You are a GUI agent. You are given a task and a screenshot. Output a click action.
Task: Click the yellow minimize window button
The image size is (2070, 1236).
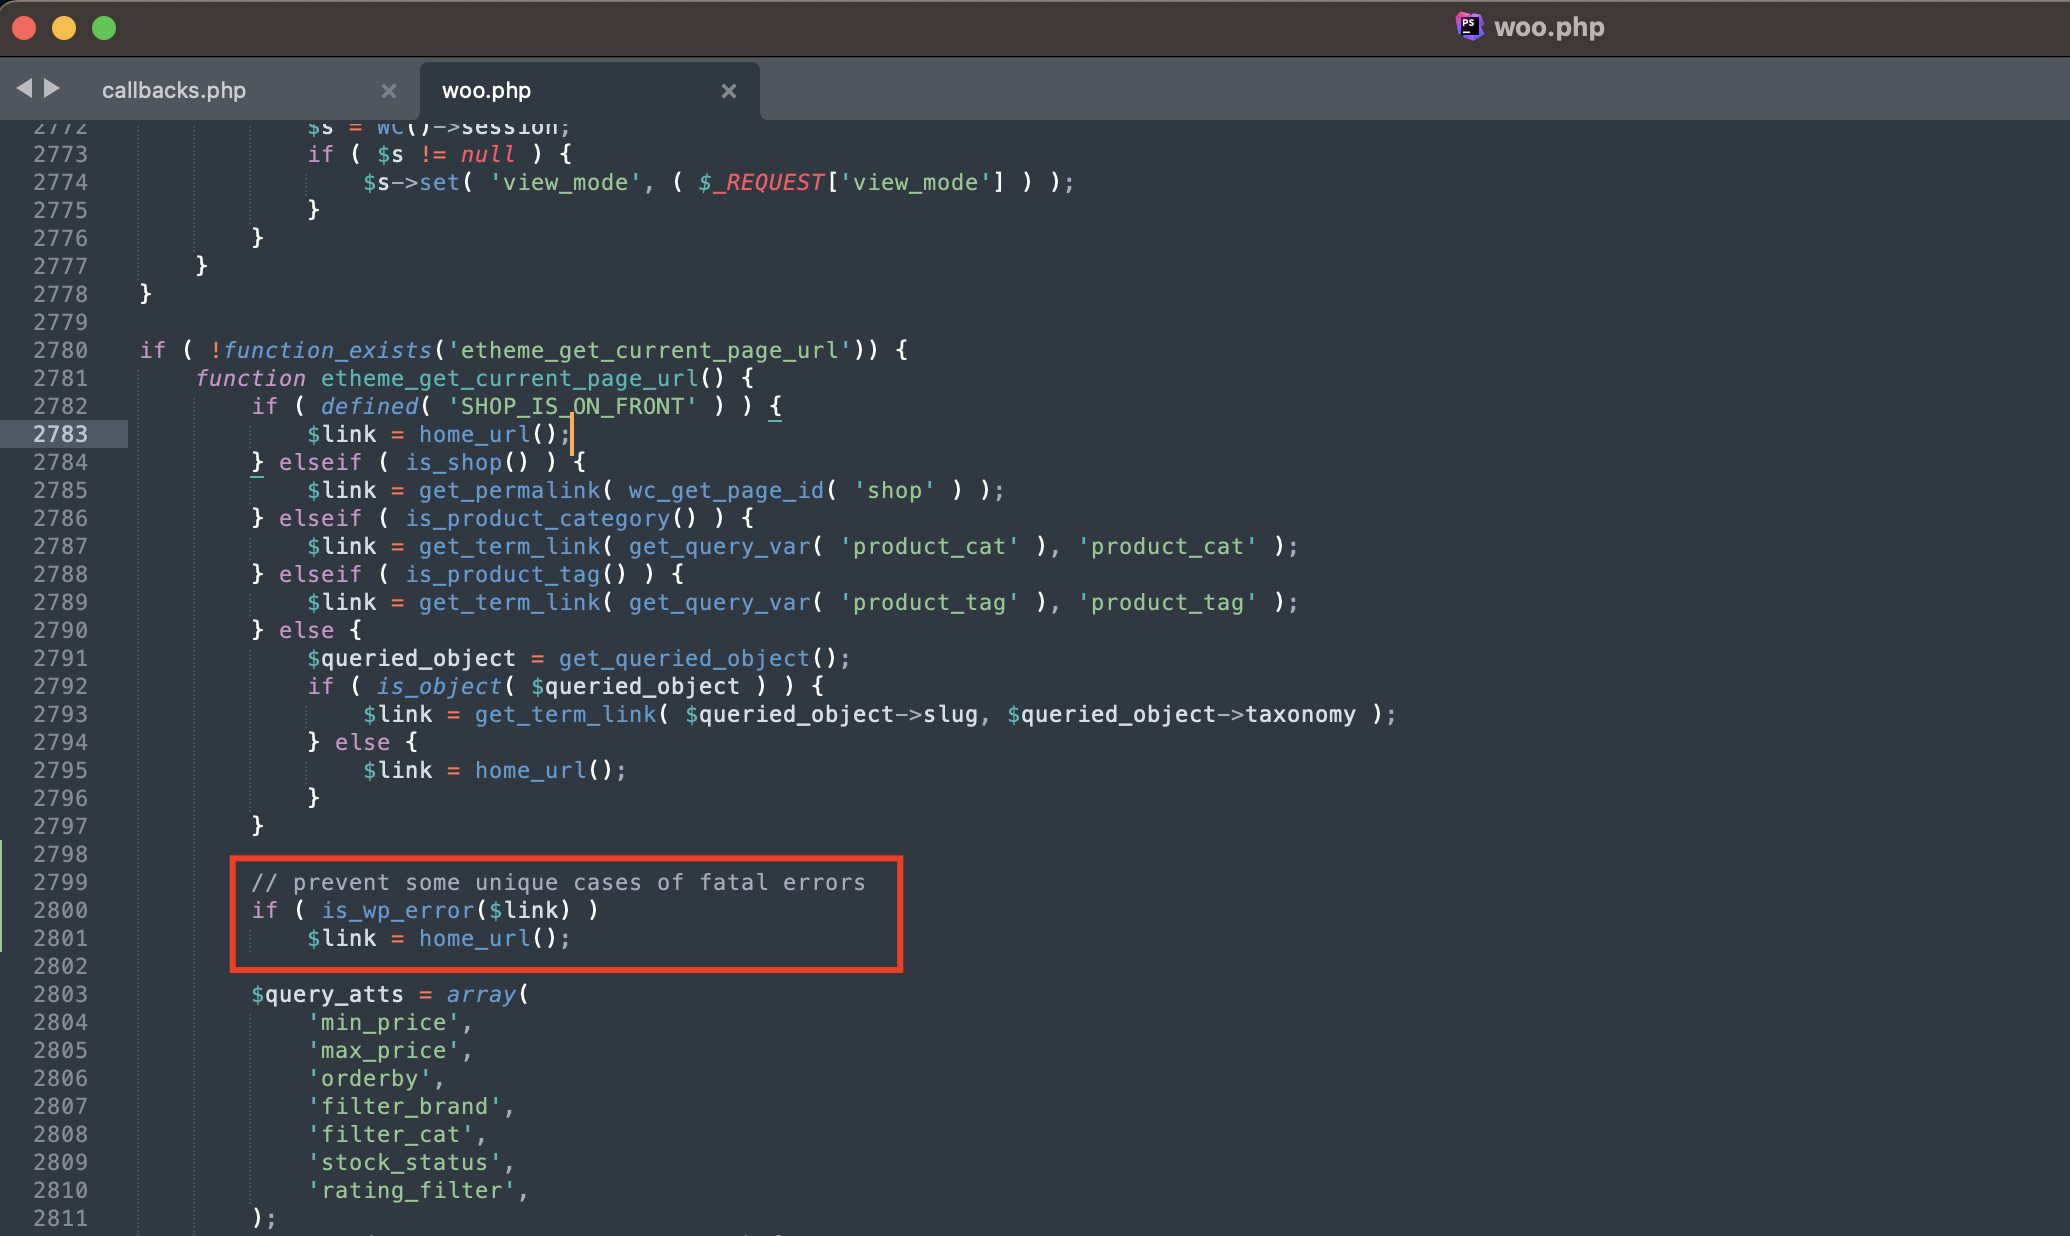[x=64, y=28]
